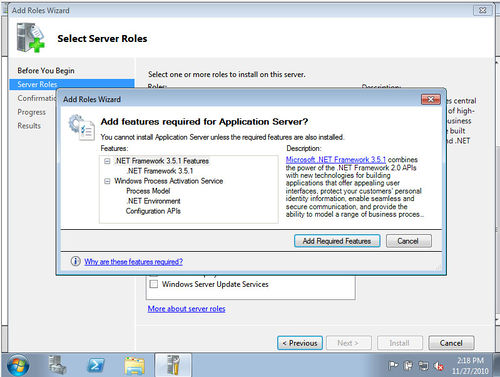
Task: Select the Before You Begin step
Action: pos(46,71)
